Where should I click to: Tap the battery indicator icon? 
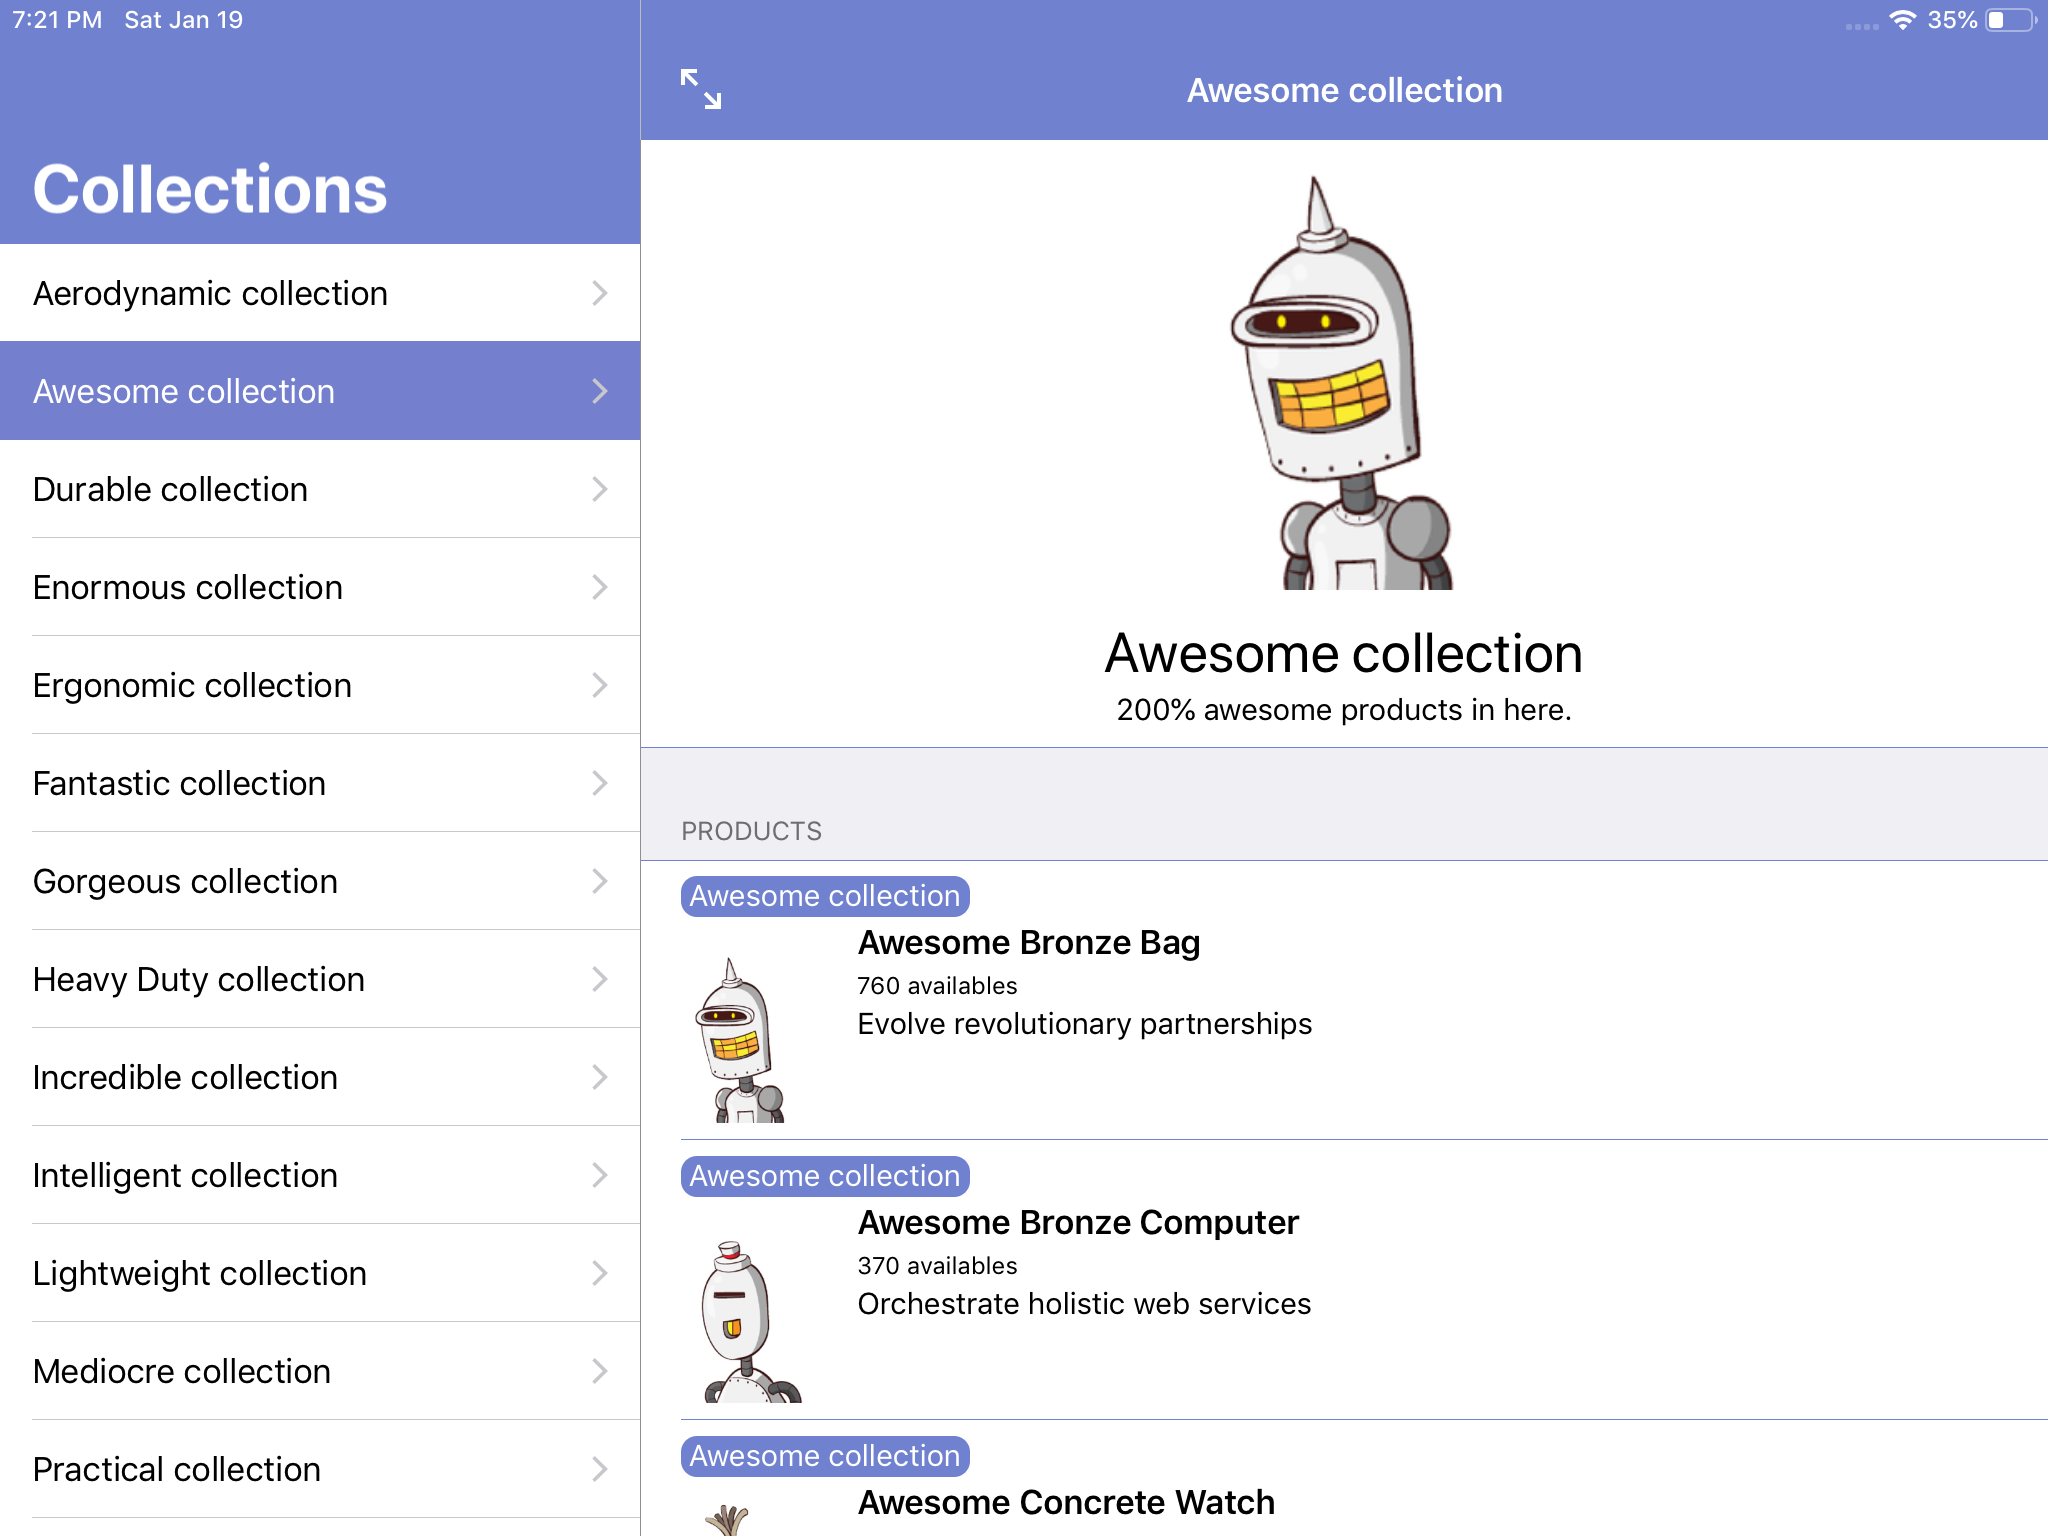pos(2009,20)
